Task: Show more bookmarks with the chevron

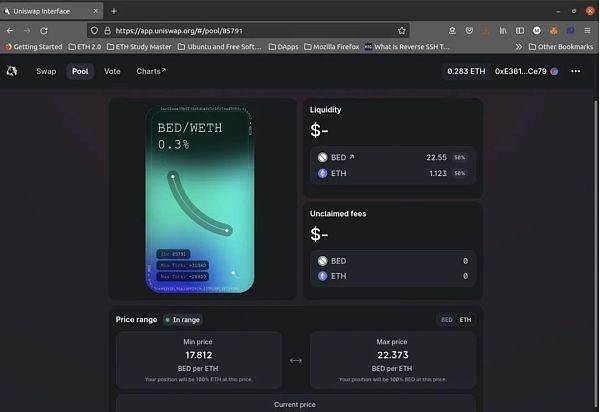Action: coord(518,47)
